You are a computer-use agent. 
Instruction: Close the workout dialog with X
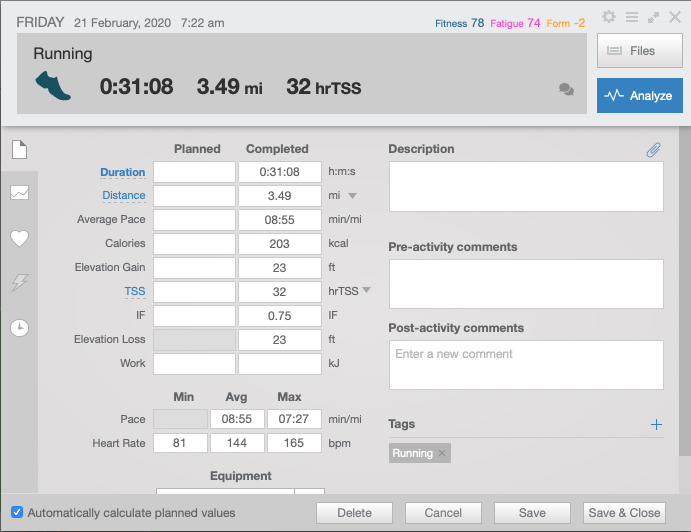point(675,17)
